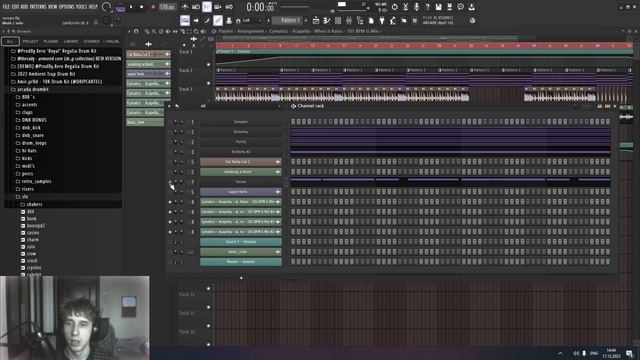Open the FILE menu
Image resolution: width=640 pixels, height=360 pixels.
(6, 7)
